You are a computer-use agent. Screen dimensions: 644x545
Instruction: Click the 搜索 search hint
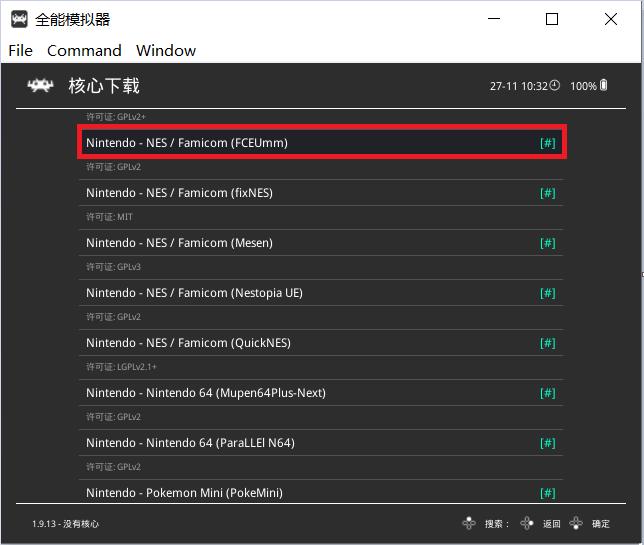coord(497,524)
